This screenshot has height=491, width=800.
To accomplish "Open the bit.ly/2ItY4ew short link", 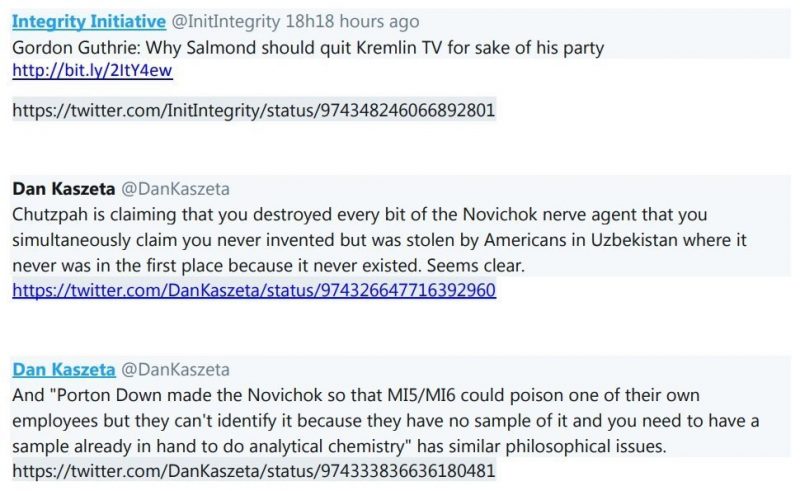I will click(x=71, y=71).
